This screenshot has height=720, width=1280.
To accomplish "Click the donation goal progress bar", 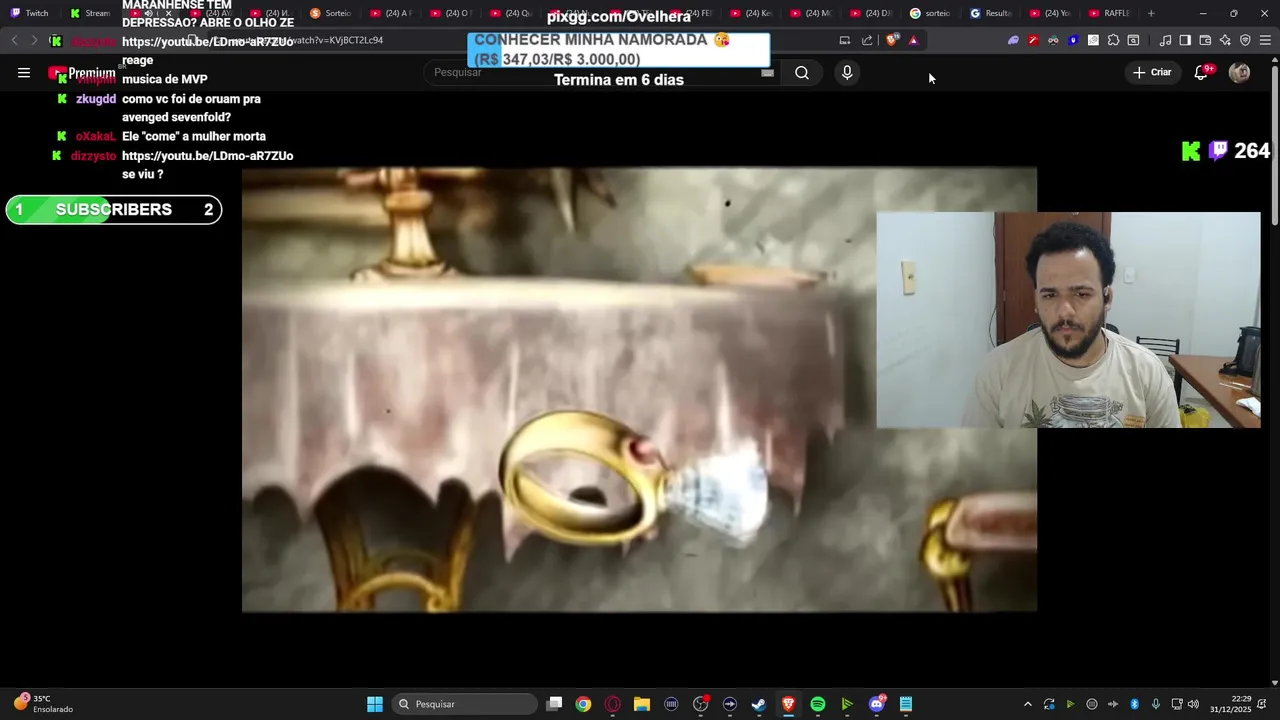I will click(619, 50).
